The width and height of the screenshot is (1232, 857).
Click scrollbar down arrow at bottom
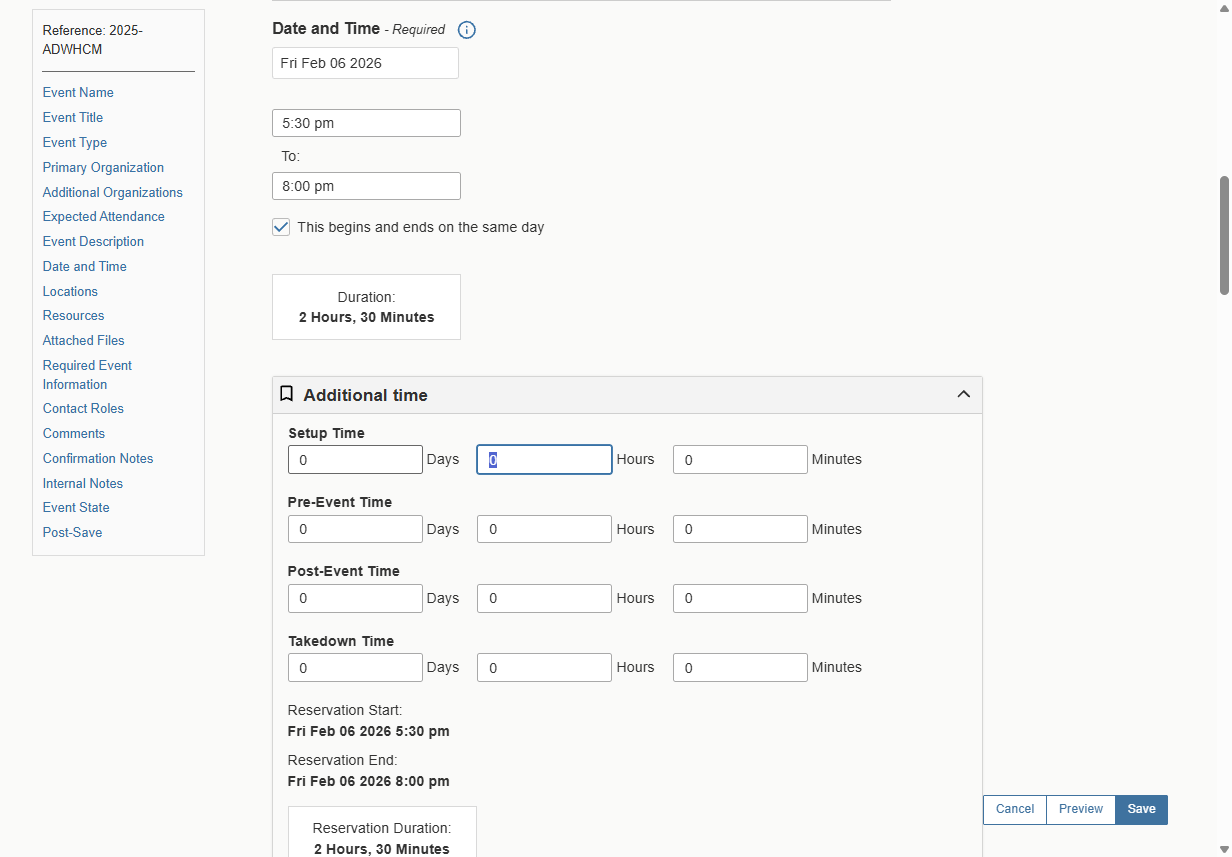pyautogui.click(x=1224, y=850)
